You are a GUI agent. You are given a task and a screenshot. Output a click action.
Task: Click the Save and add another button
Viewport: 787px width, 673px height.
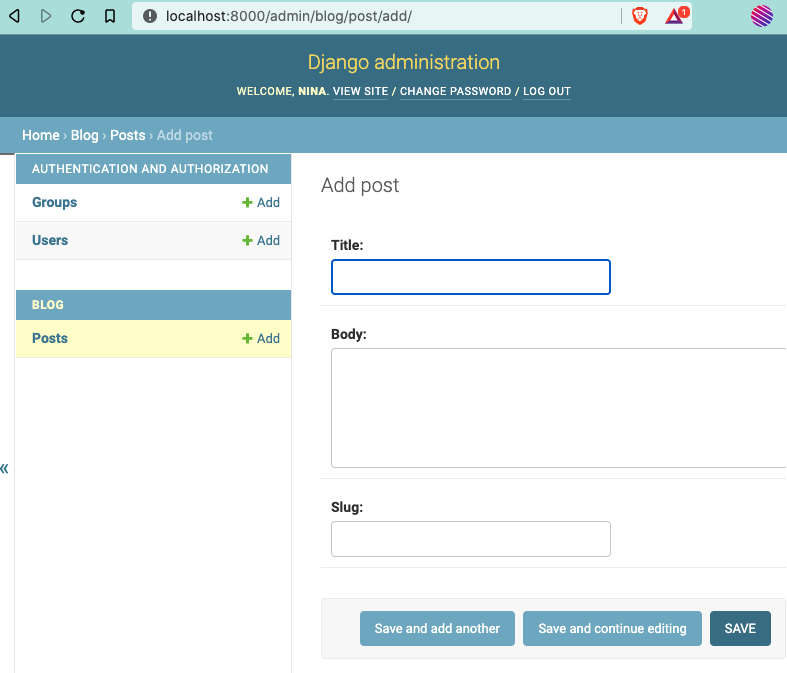pos(437,628)
